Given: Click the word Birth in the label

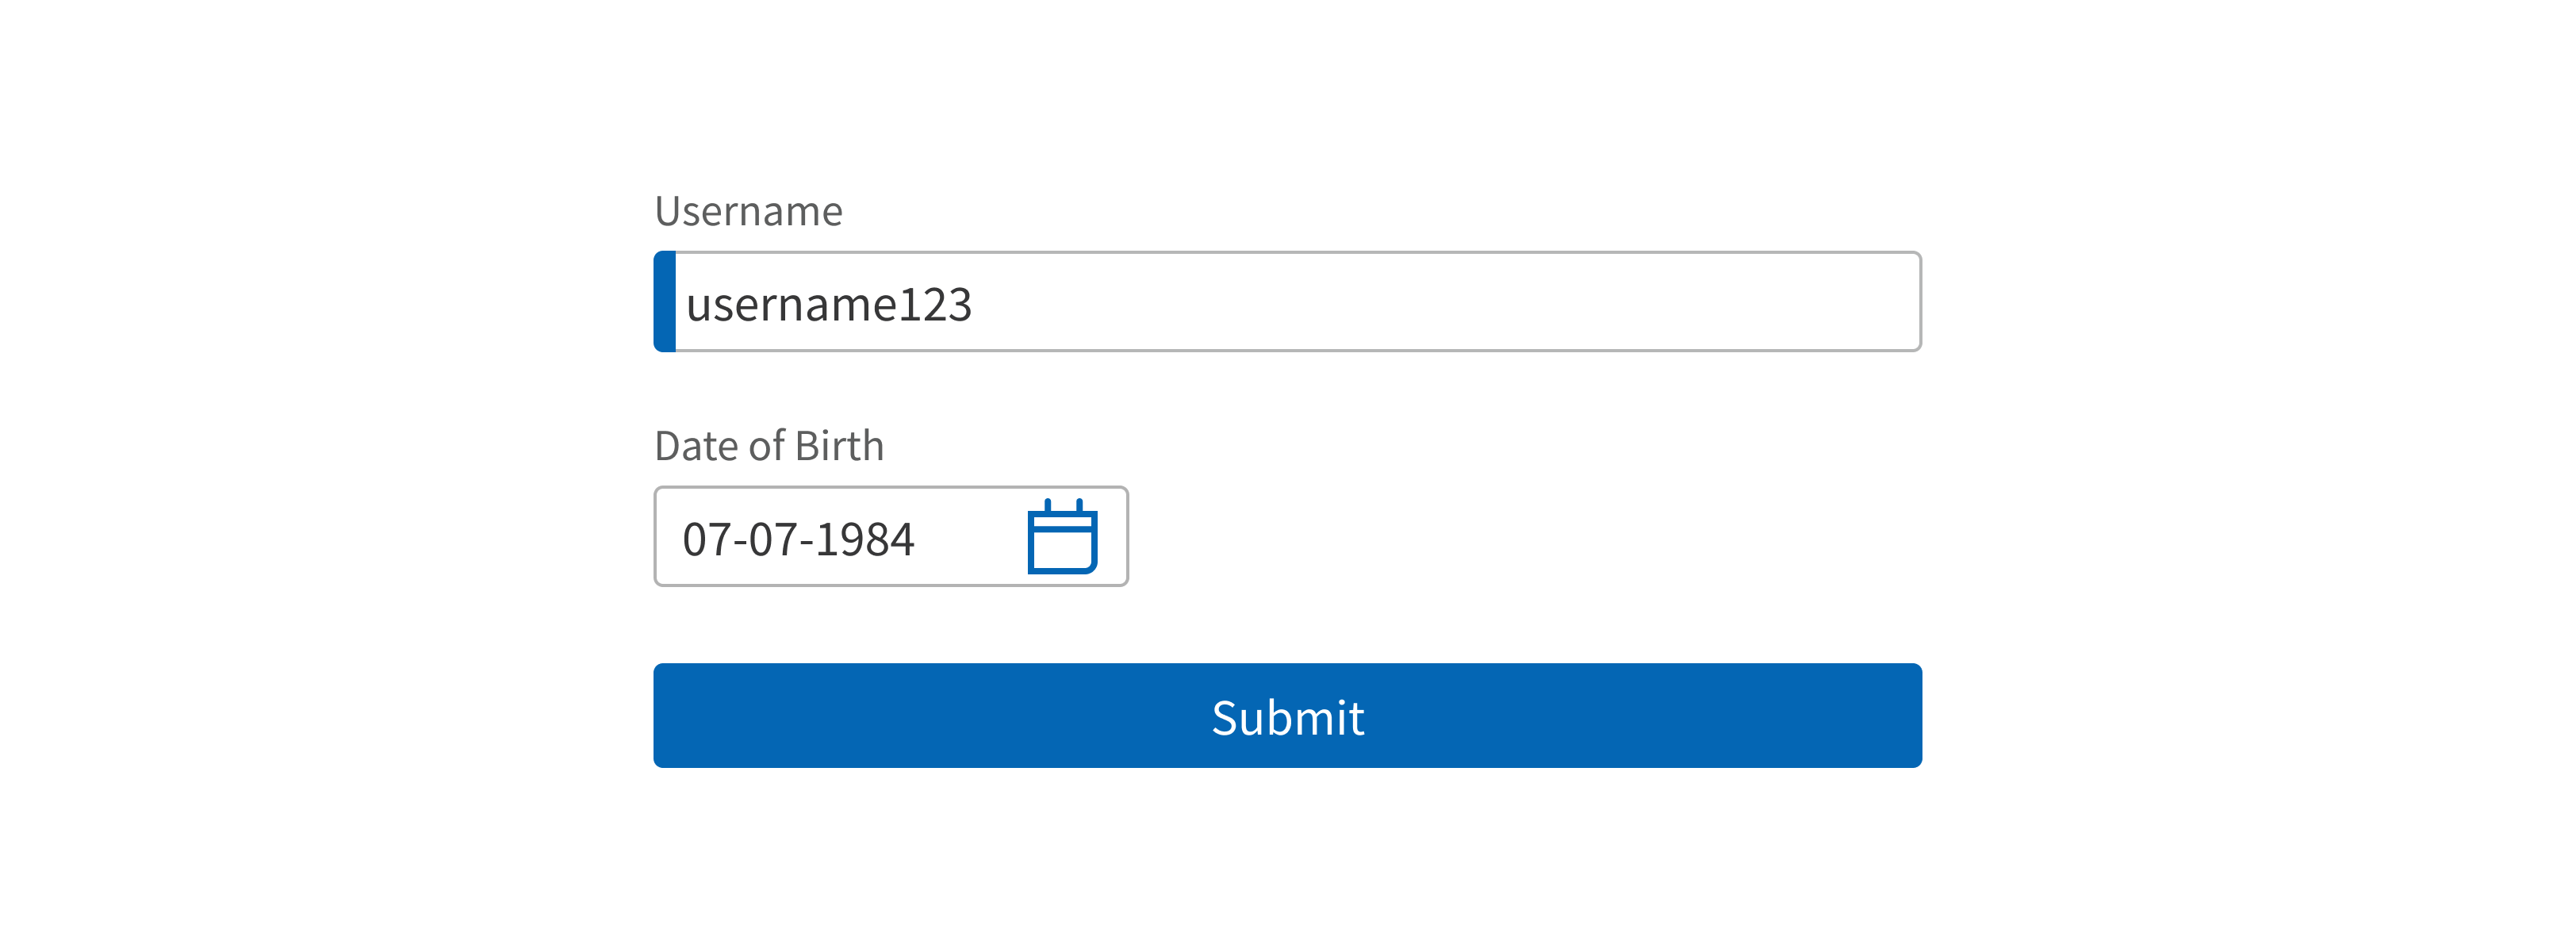Looking at the screenshot, I should click(839, 446).
